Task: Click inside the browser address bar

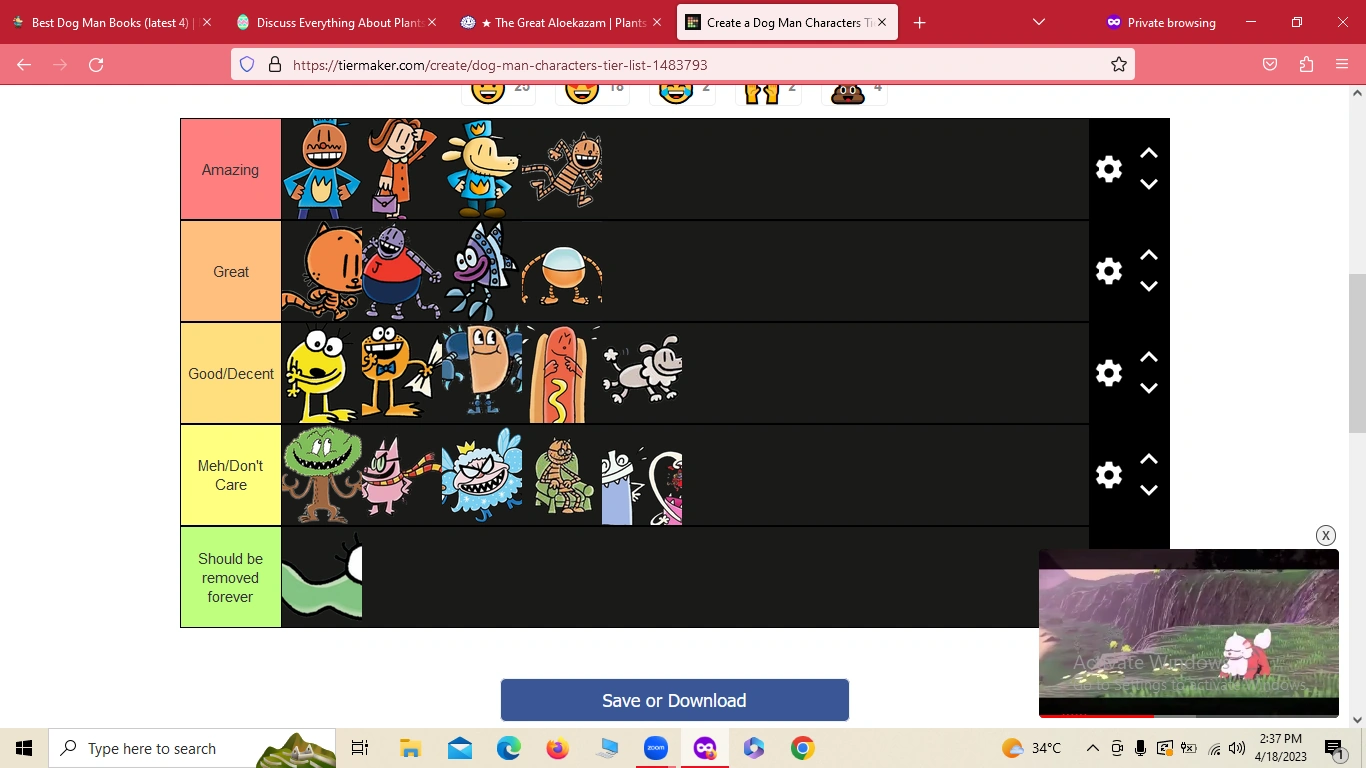Action: pos(600,64)
